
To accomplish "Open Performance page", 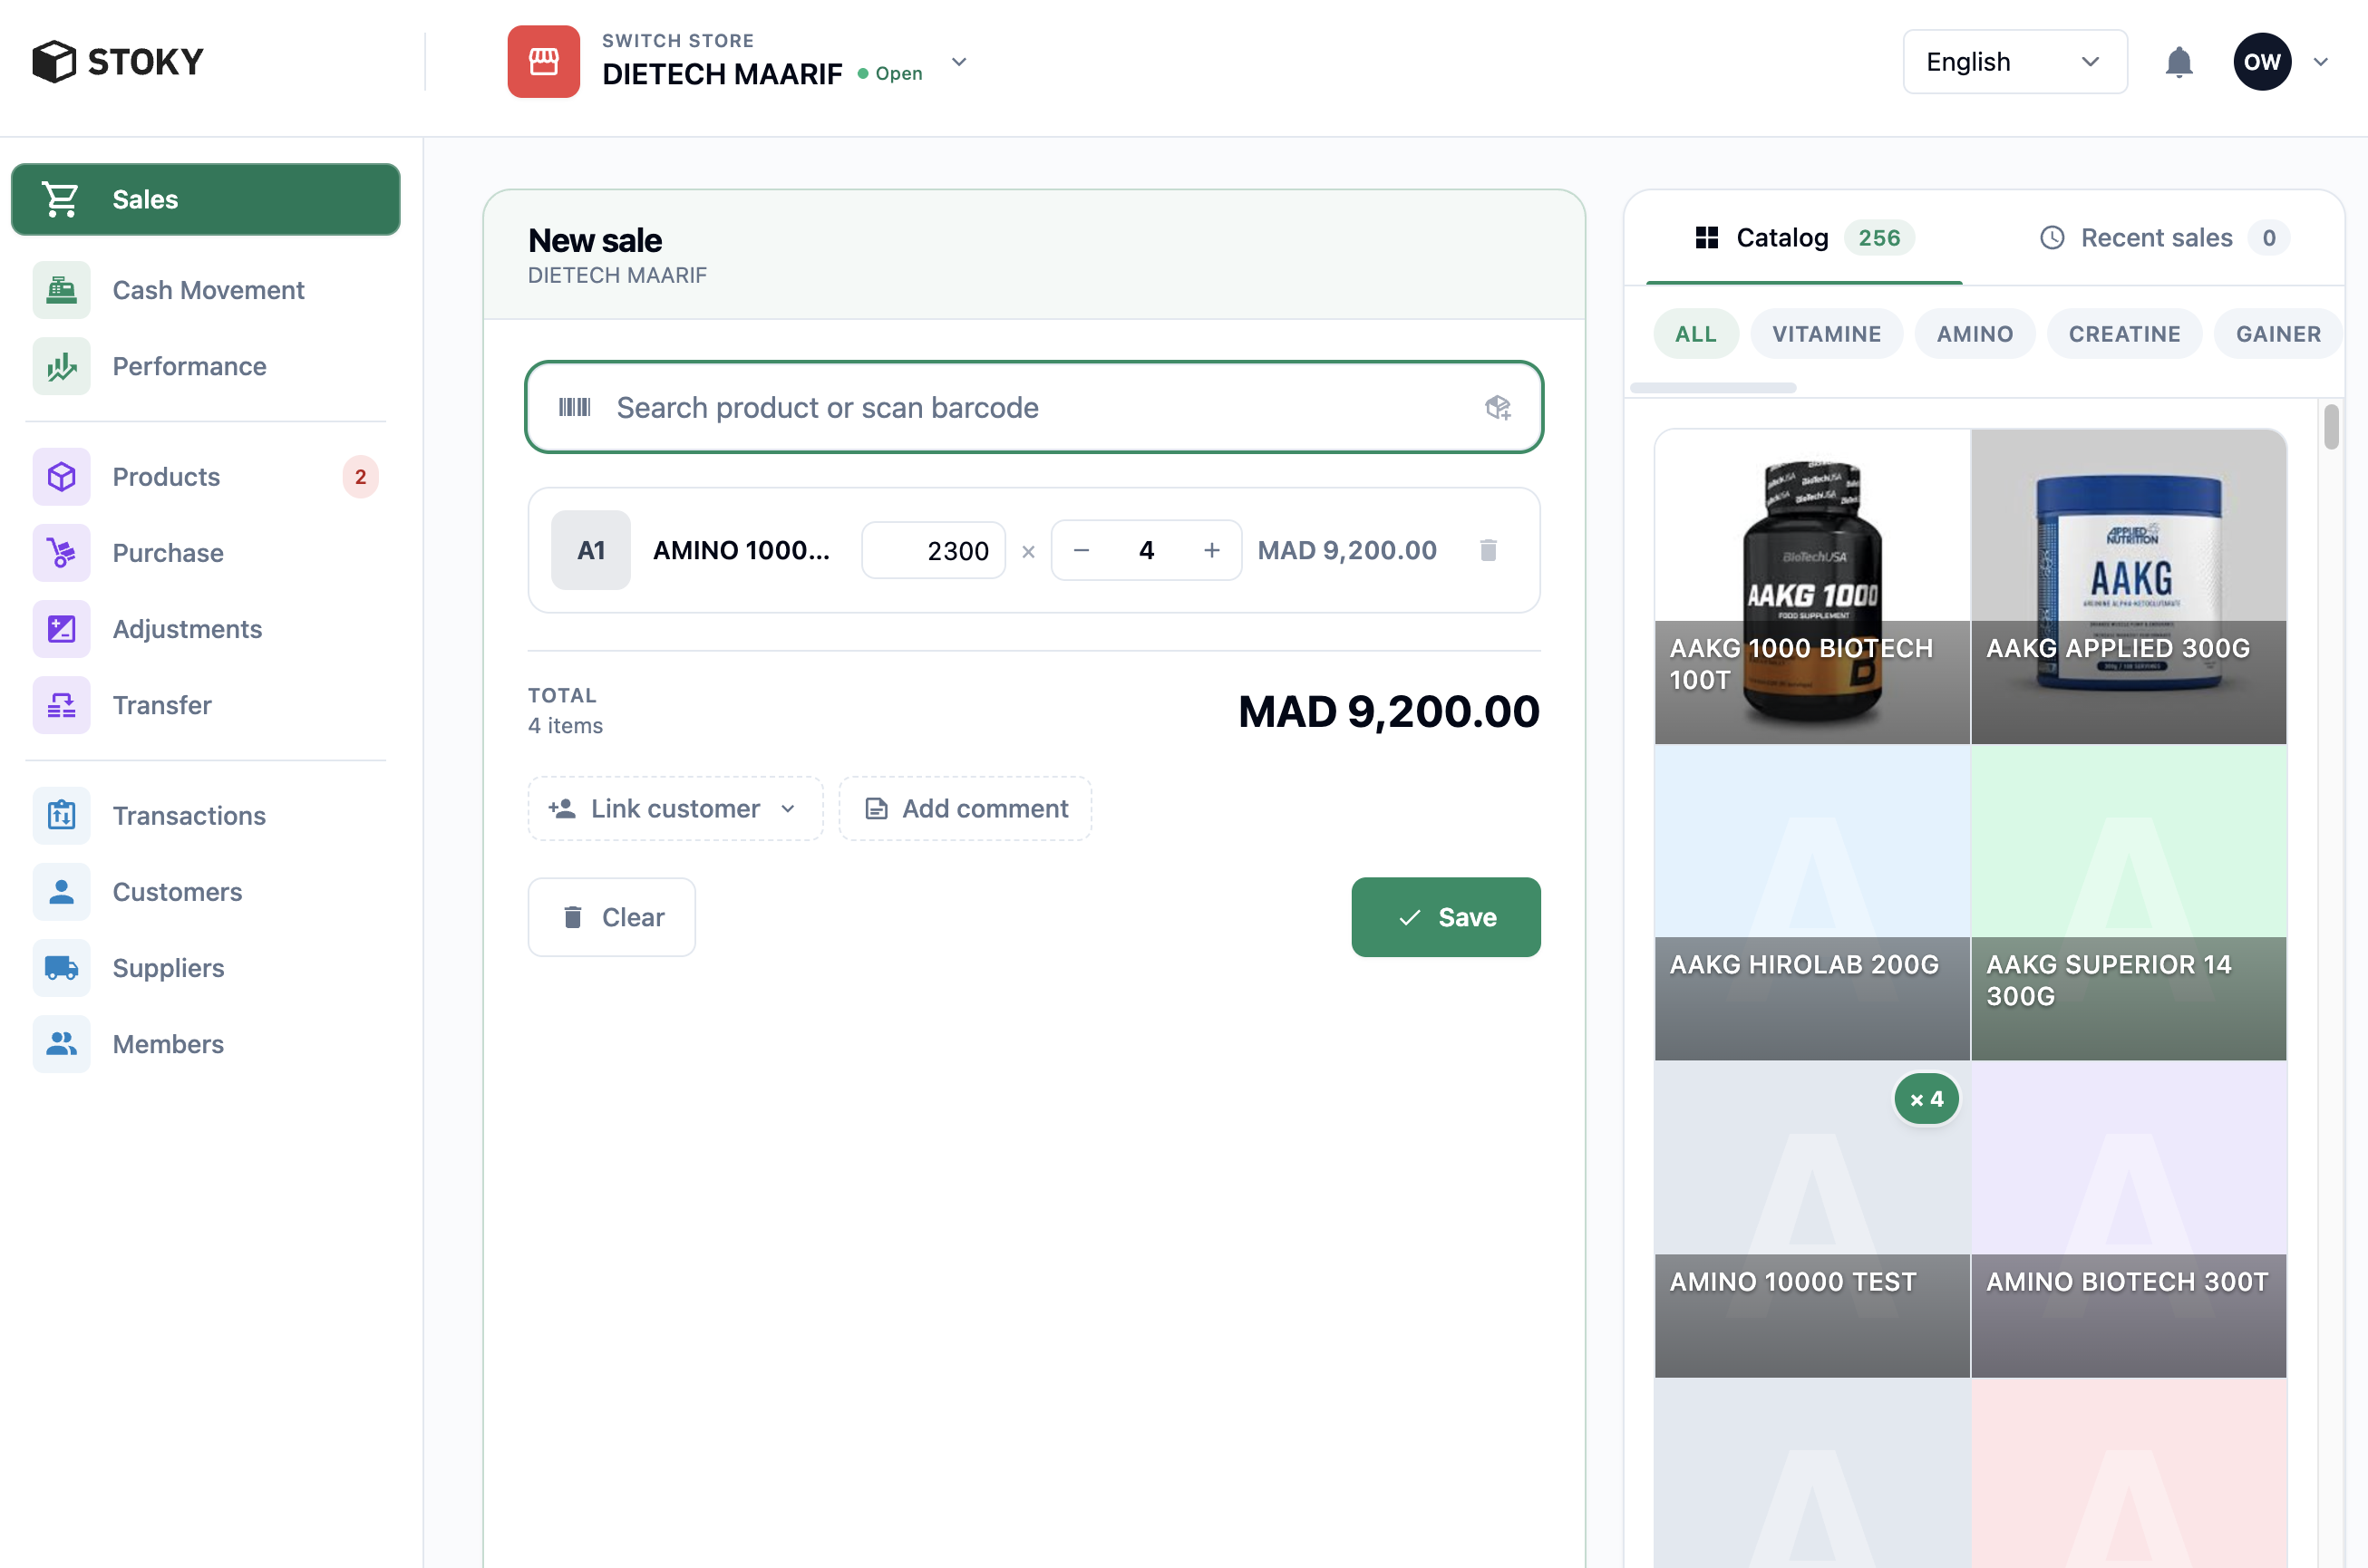I will click(205, 366).
